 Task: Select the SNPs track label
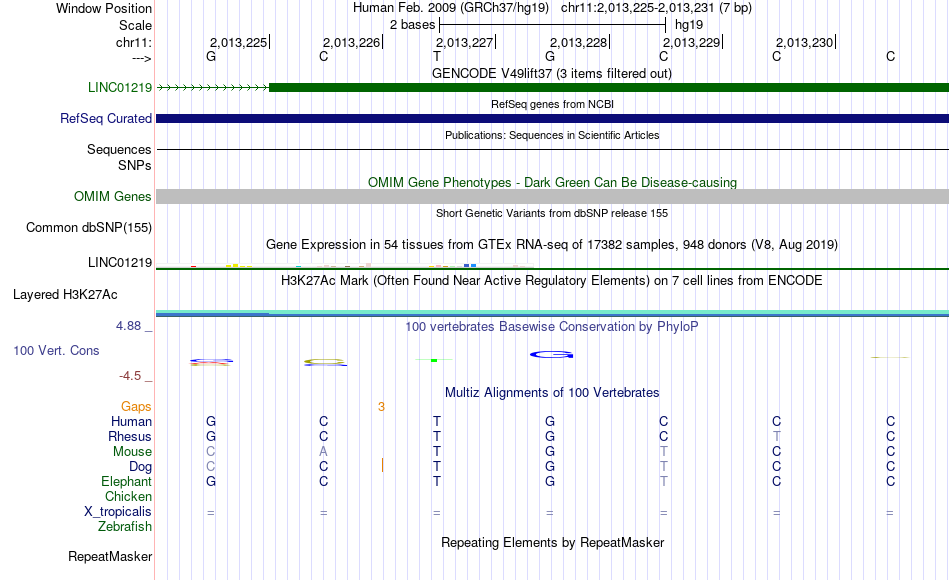135,165
